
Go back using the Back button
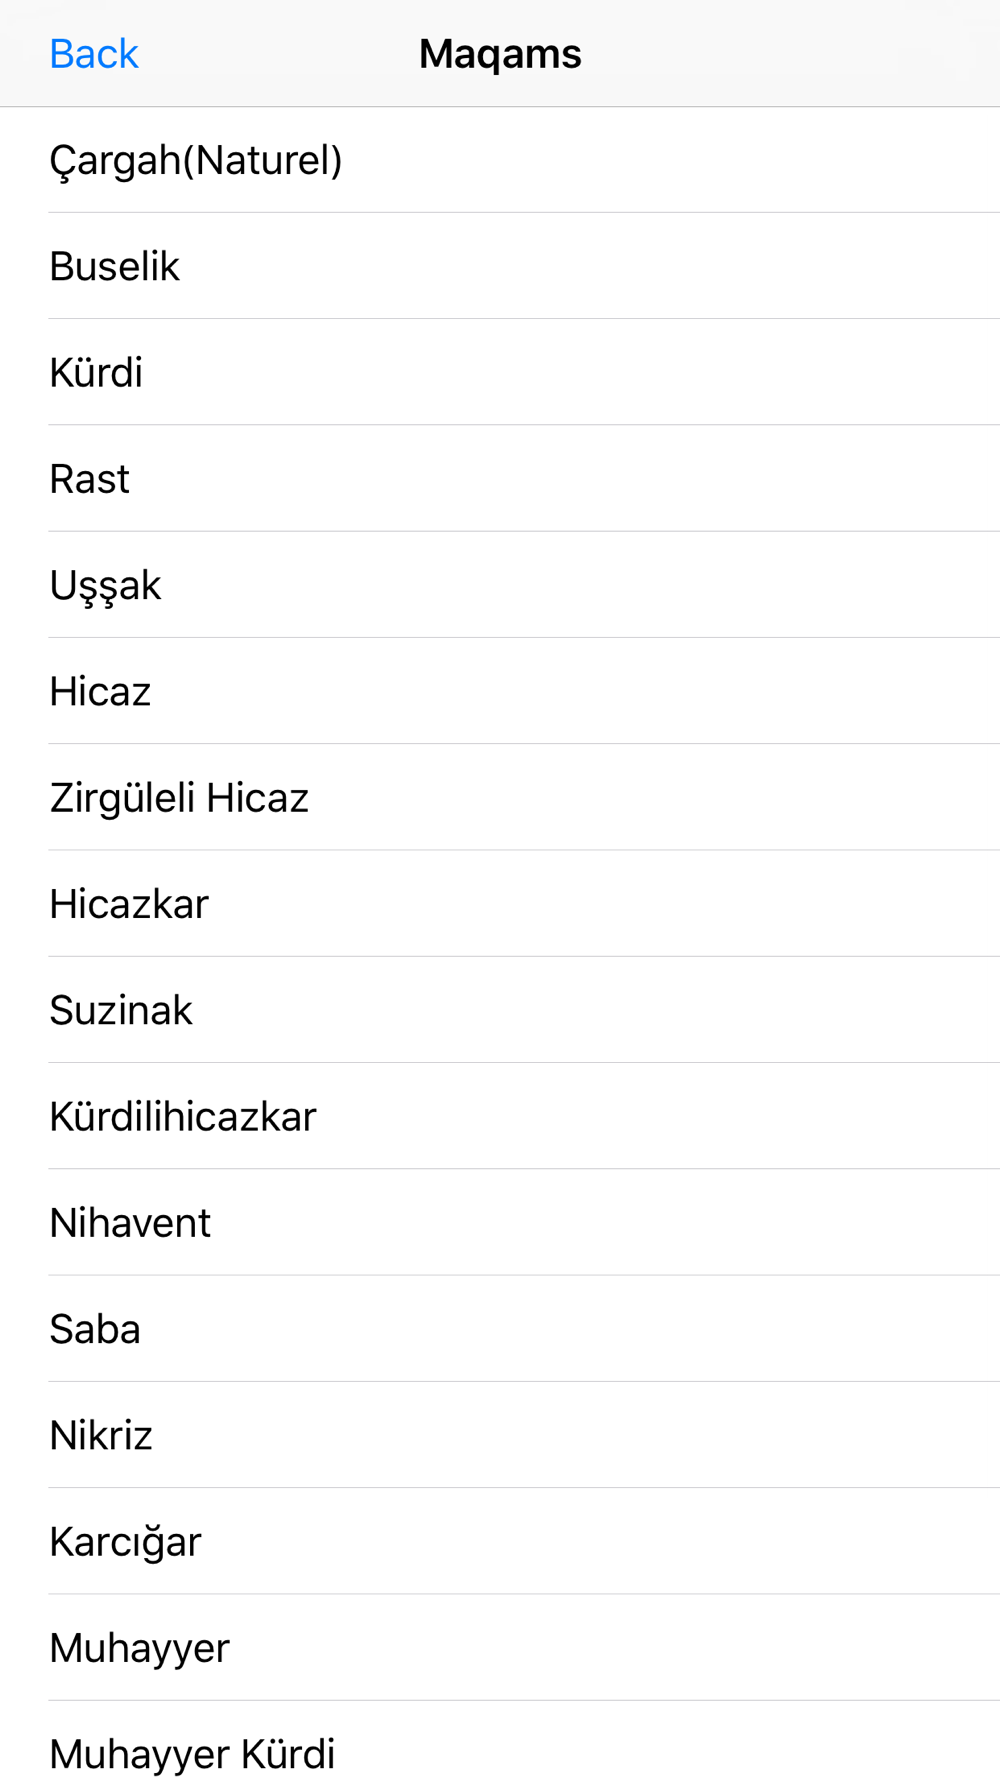pos(93,54)
